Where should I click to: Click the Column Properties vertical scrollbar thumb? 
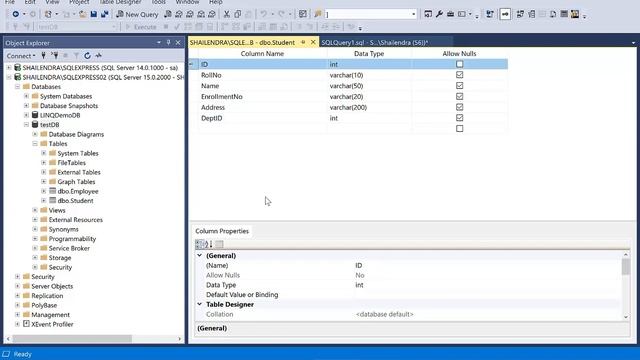pos(626,267)
